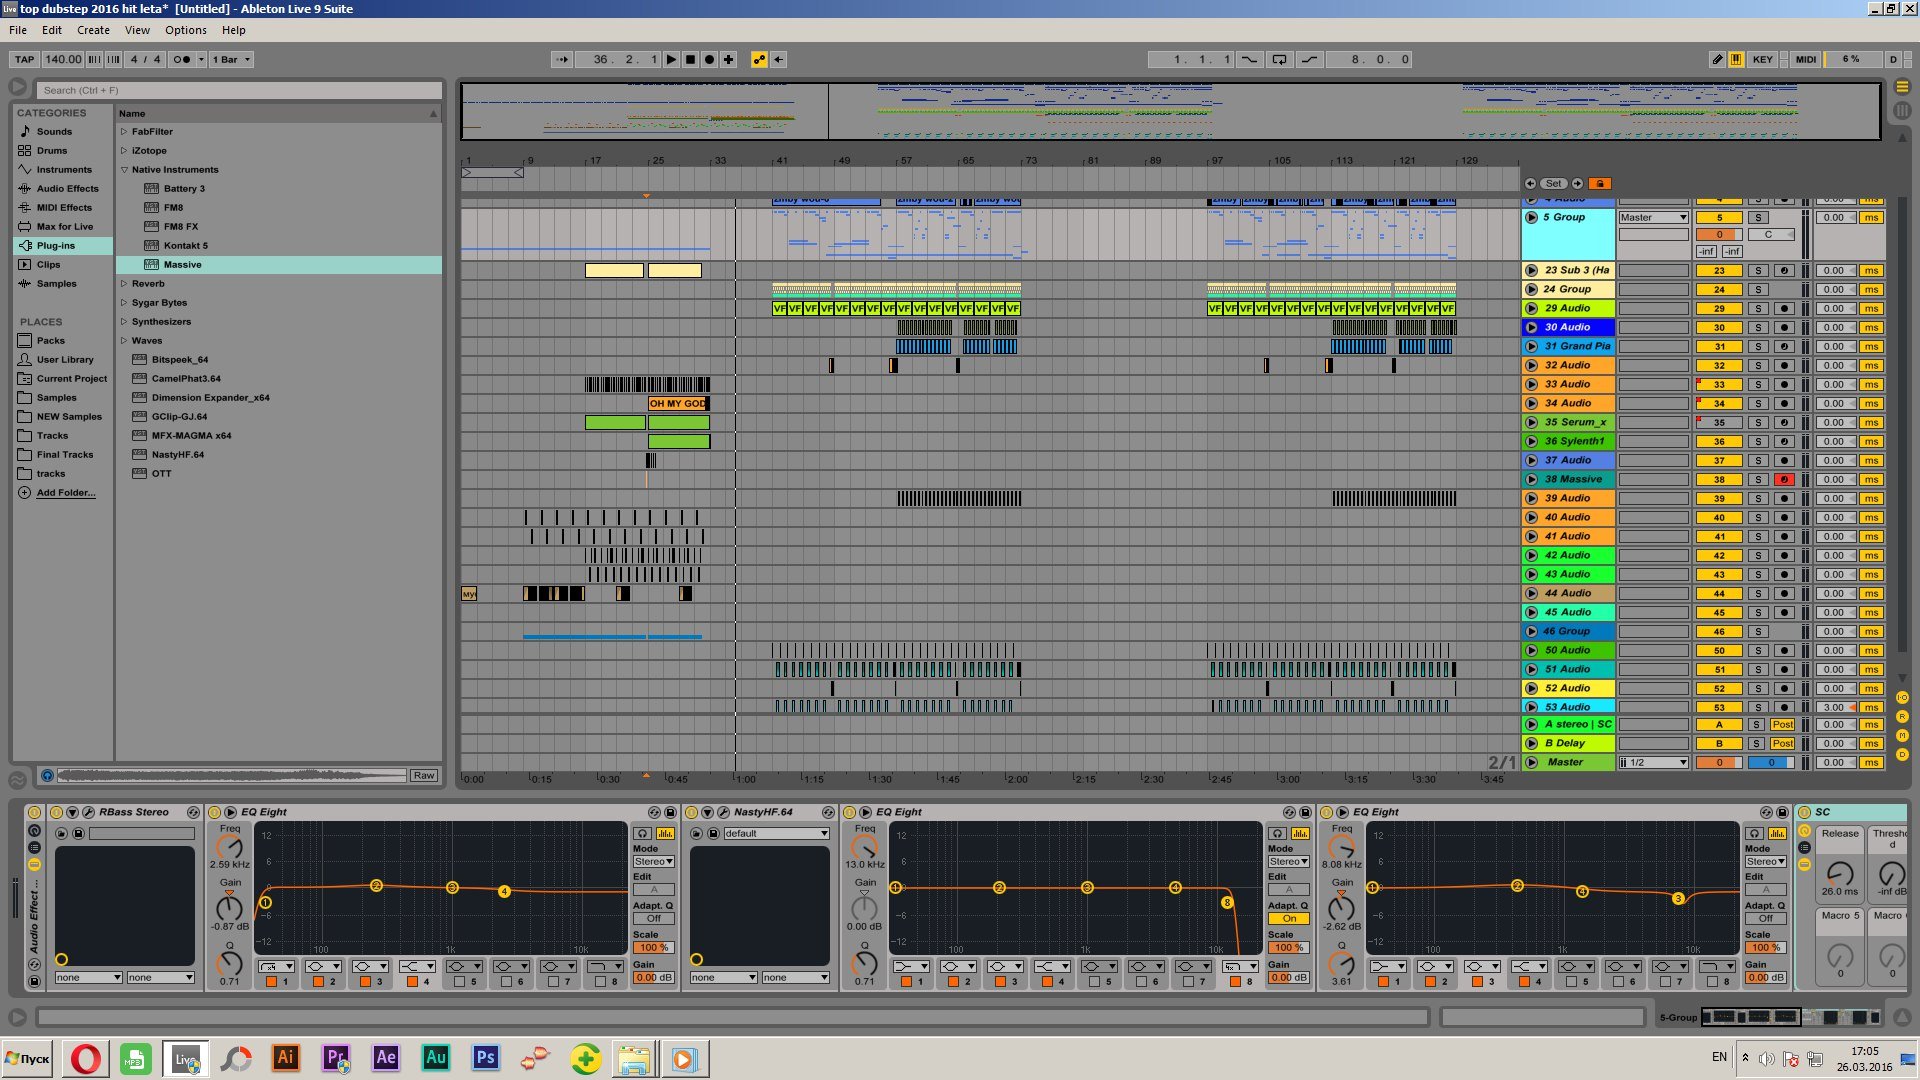Select Drums category in browser
The image size is (1920, 1080).
[52, 150]
